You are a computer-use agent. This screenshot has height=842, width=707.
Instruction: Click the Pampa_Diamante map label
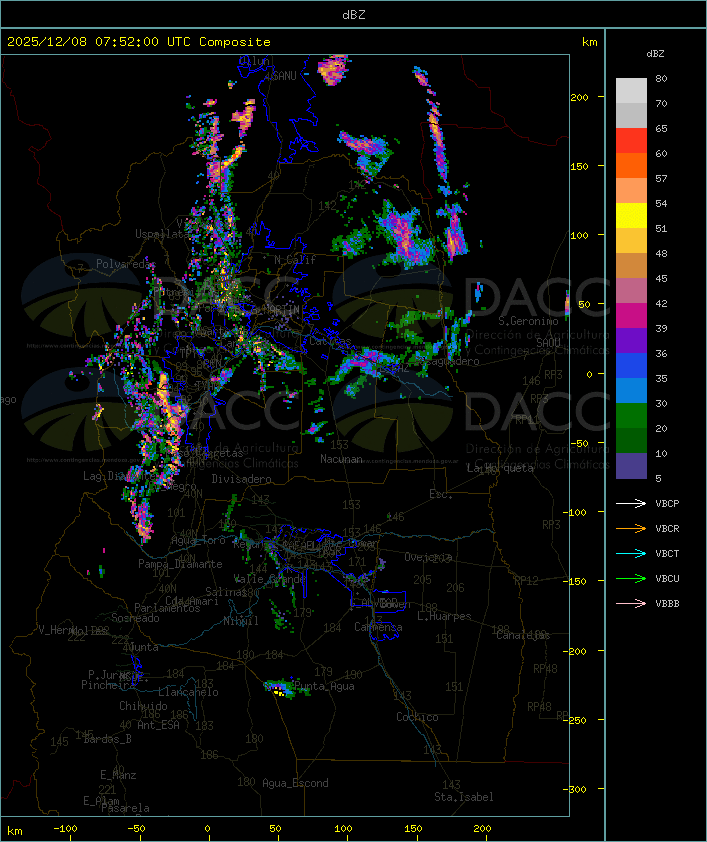pyautogui.click(x=180, y=564)
